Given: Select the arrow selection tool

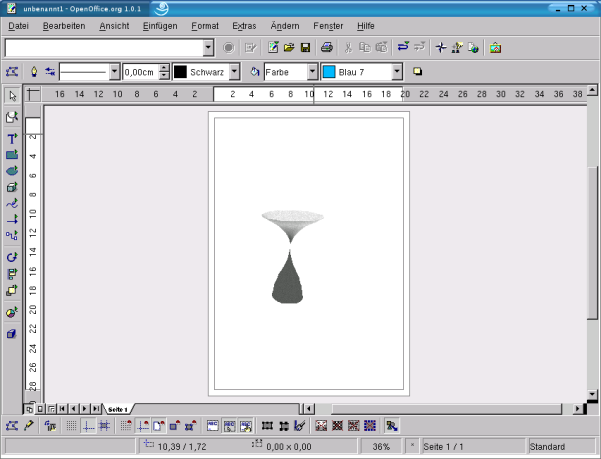Looking at the screenshot, I should pyautogui.click(x=12, y=95).
